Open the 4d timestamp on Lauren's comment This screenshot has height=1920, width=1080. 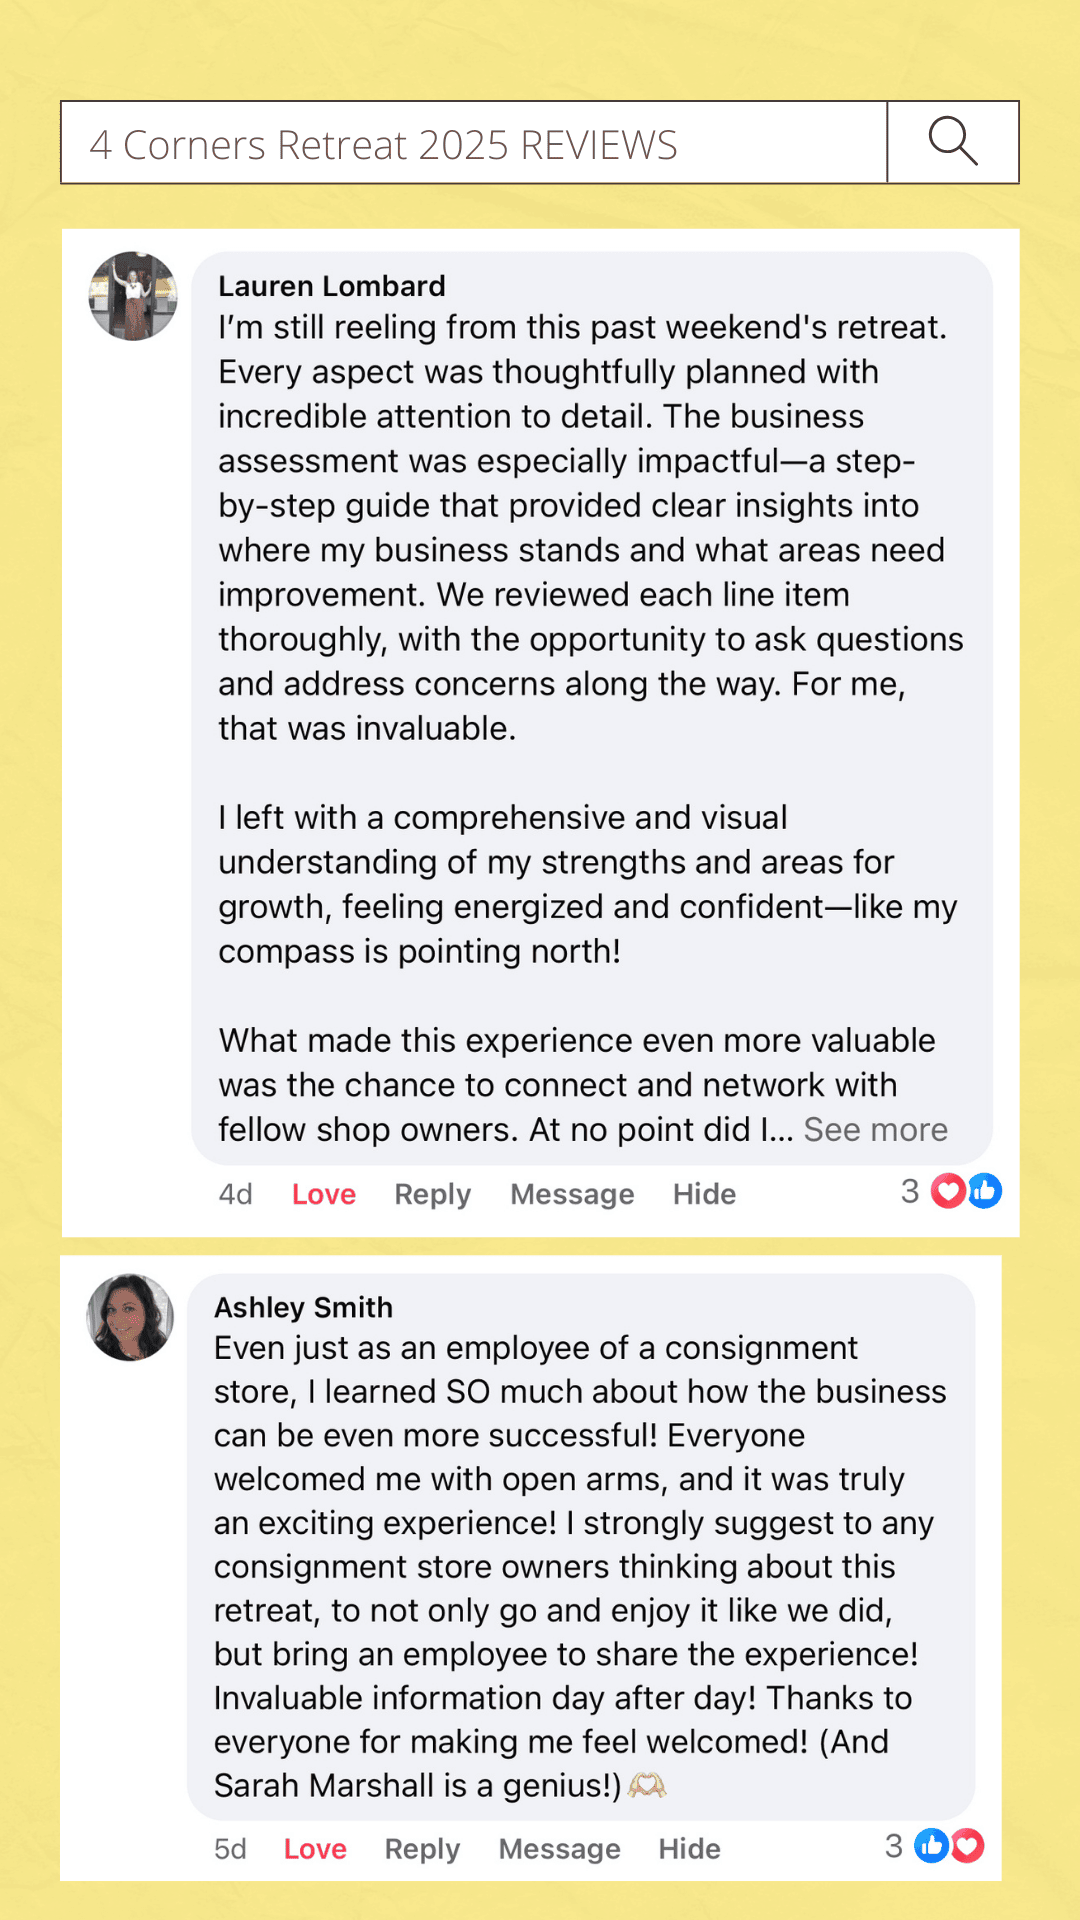[x=236, y=1194]
